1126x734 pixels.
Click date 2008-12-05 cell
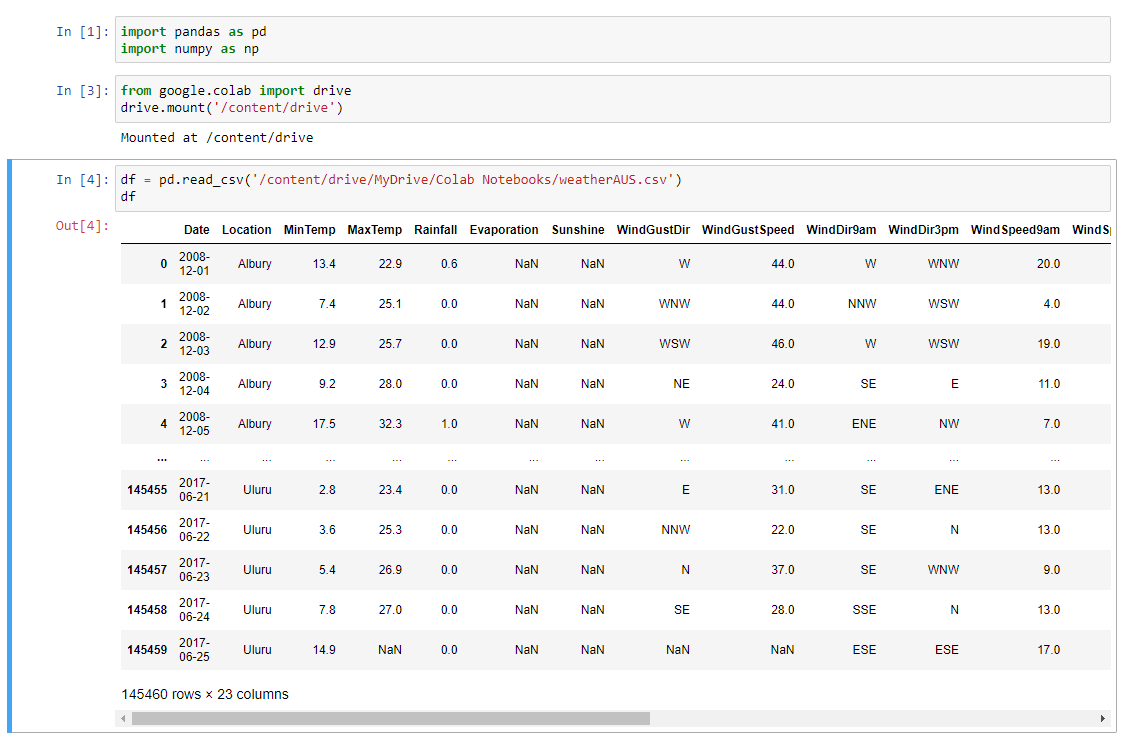(195, 424)
